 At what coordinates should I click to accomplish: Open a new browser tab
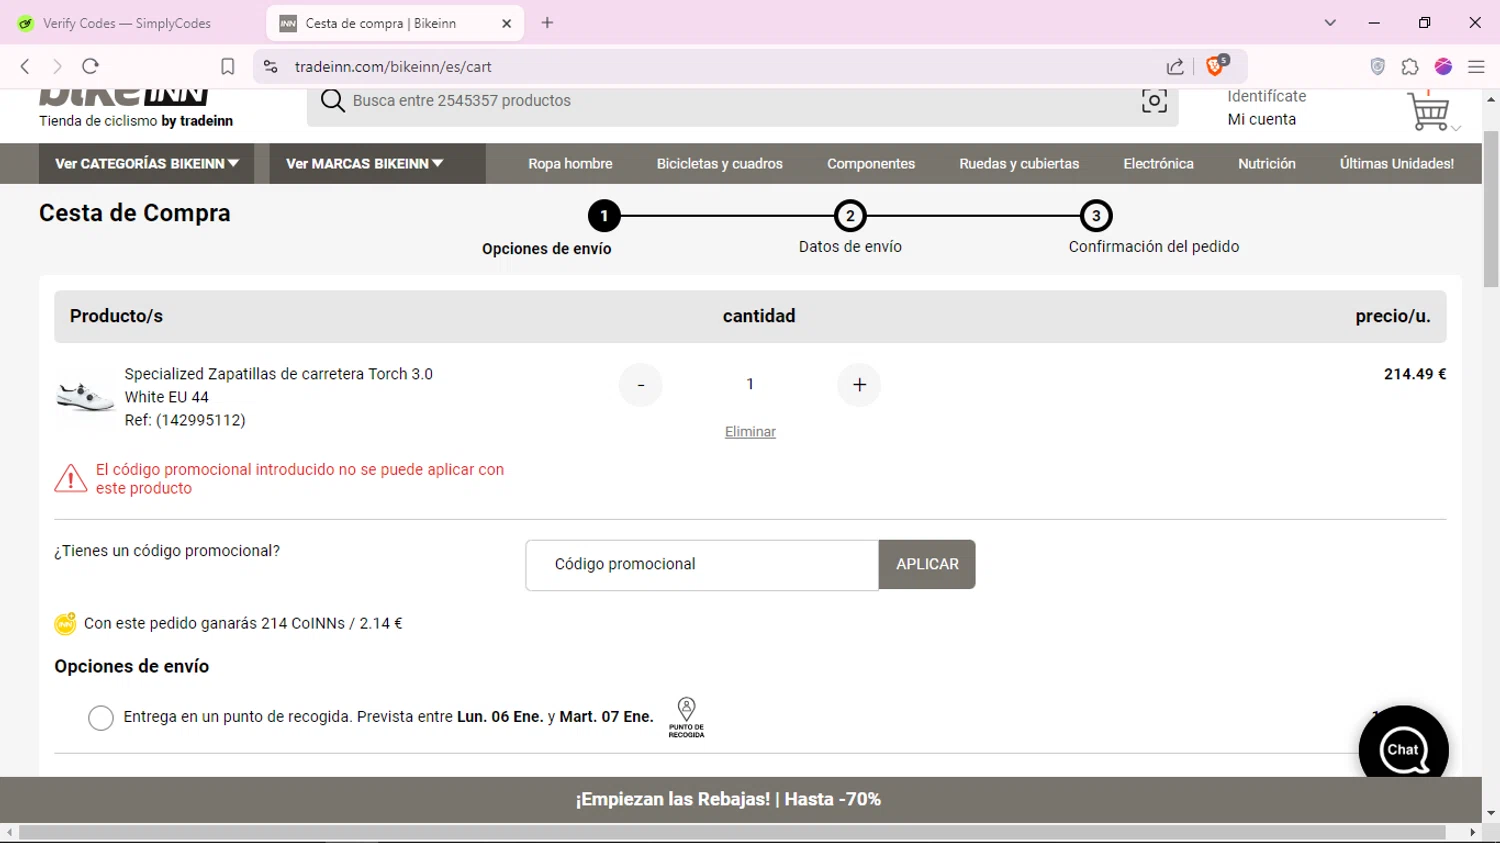547,23
